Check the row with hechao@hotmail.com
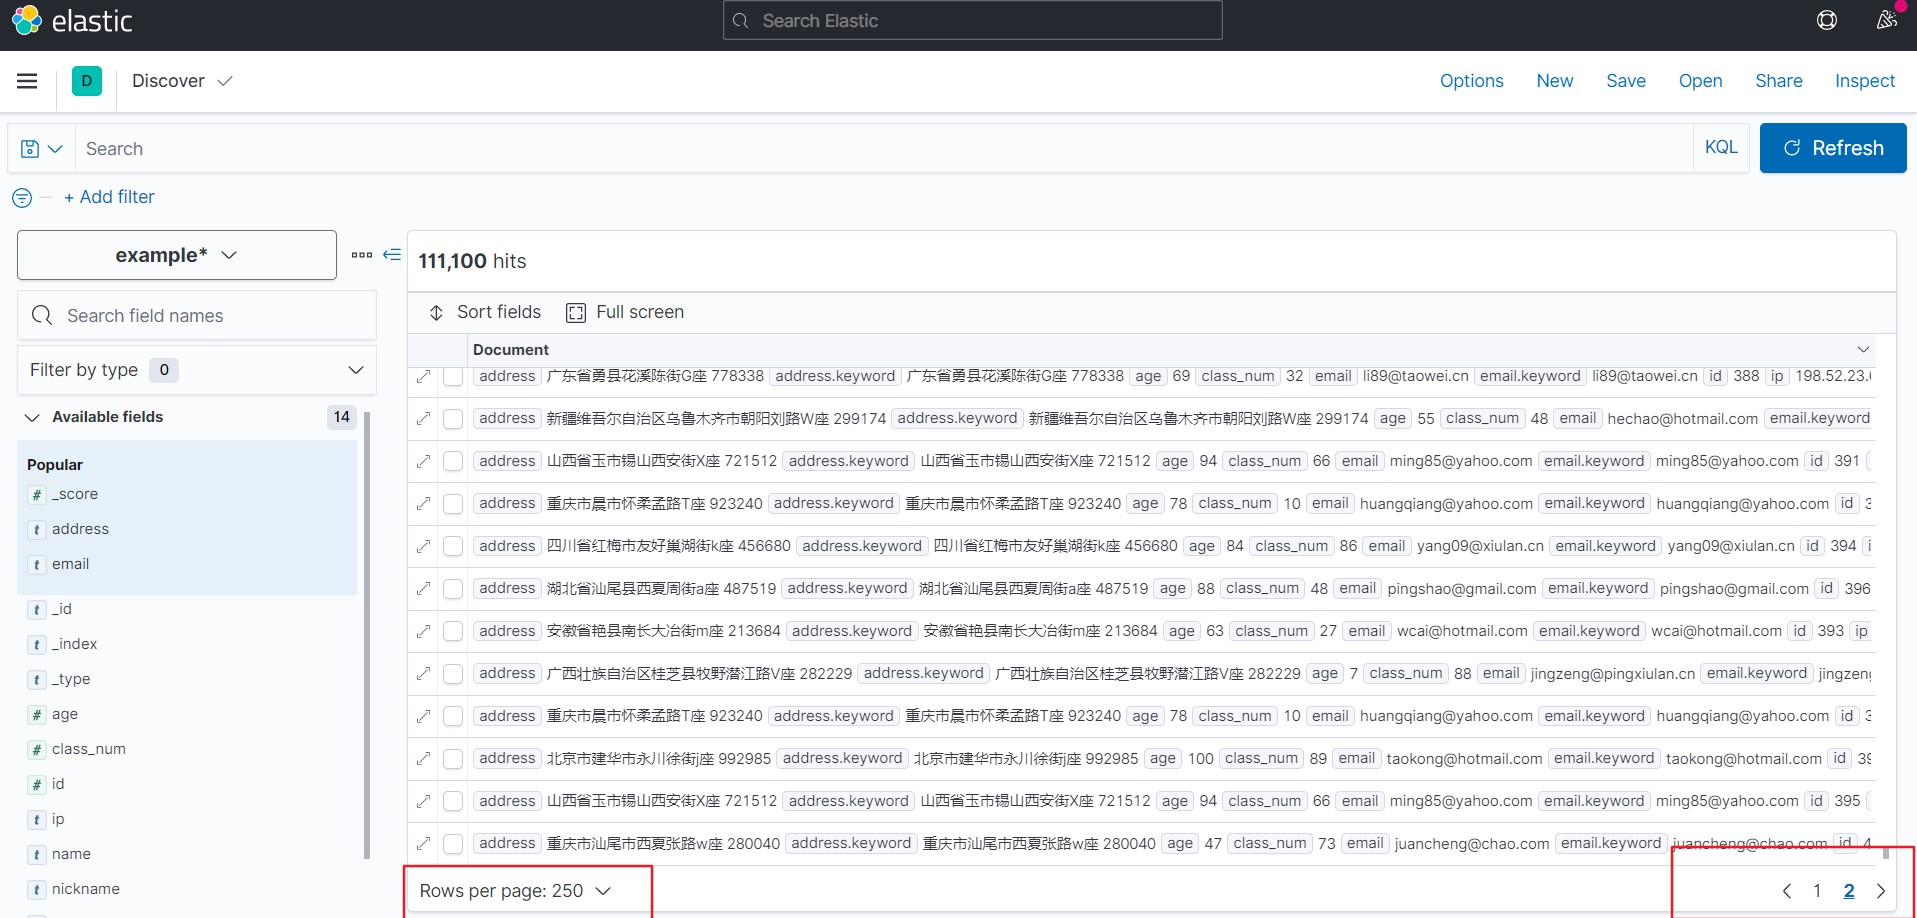Screen dimensions: 1917x918 click(453, 419)
